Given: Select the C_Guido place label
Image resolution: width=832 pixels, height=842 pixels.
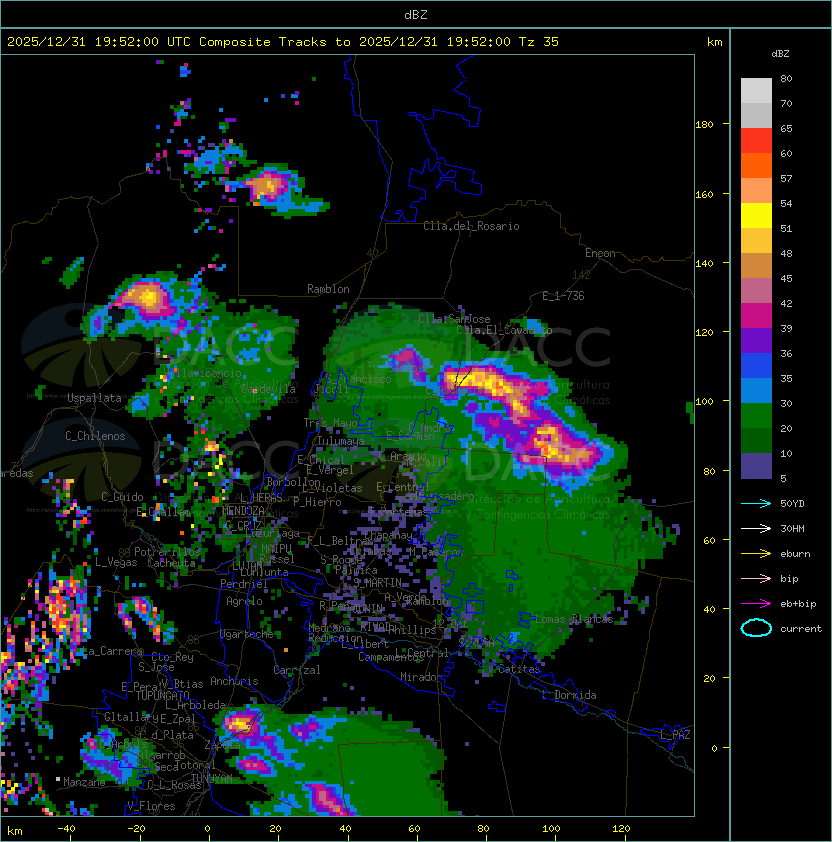Looking at the screenshot, I should point(122,497).
